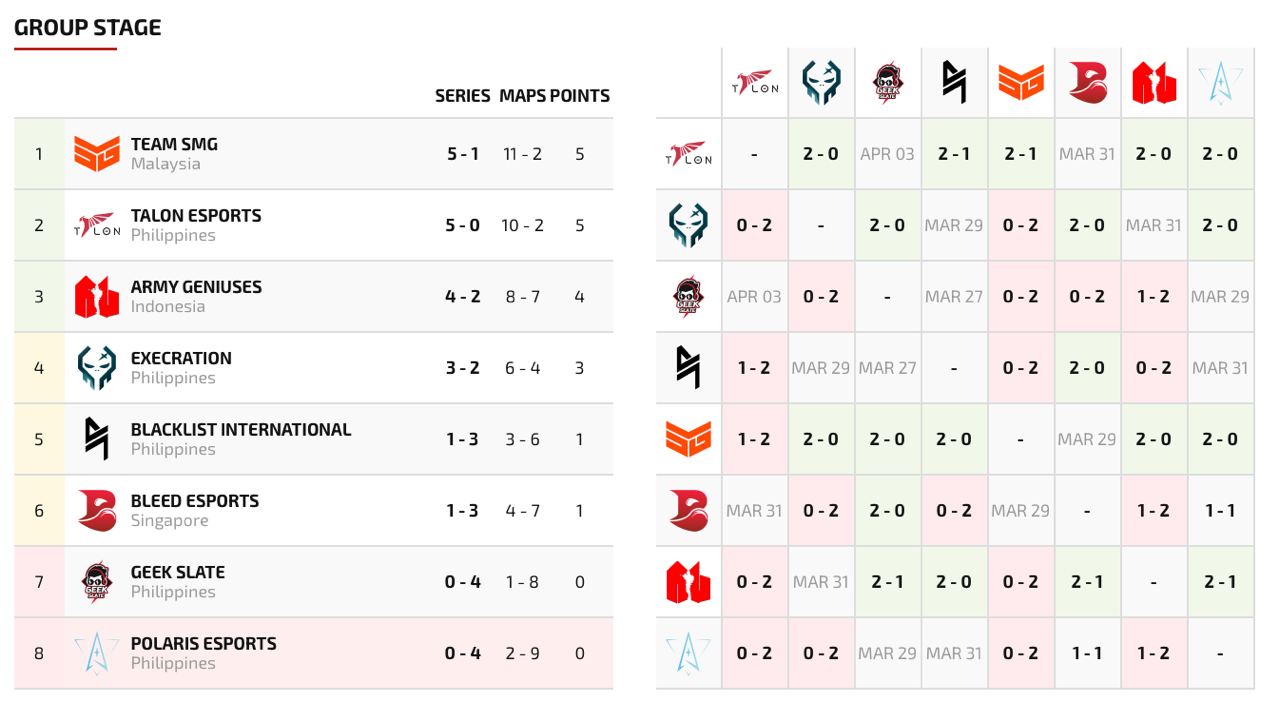The height and width of the screenshot is (702, 1280).
Task: Click Geek Slate logo in standings
Action: (x=97, y=582)
